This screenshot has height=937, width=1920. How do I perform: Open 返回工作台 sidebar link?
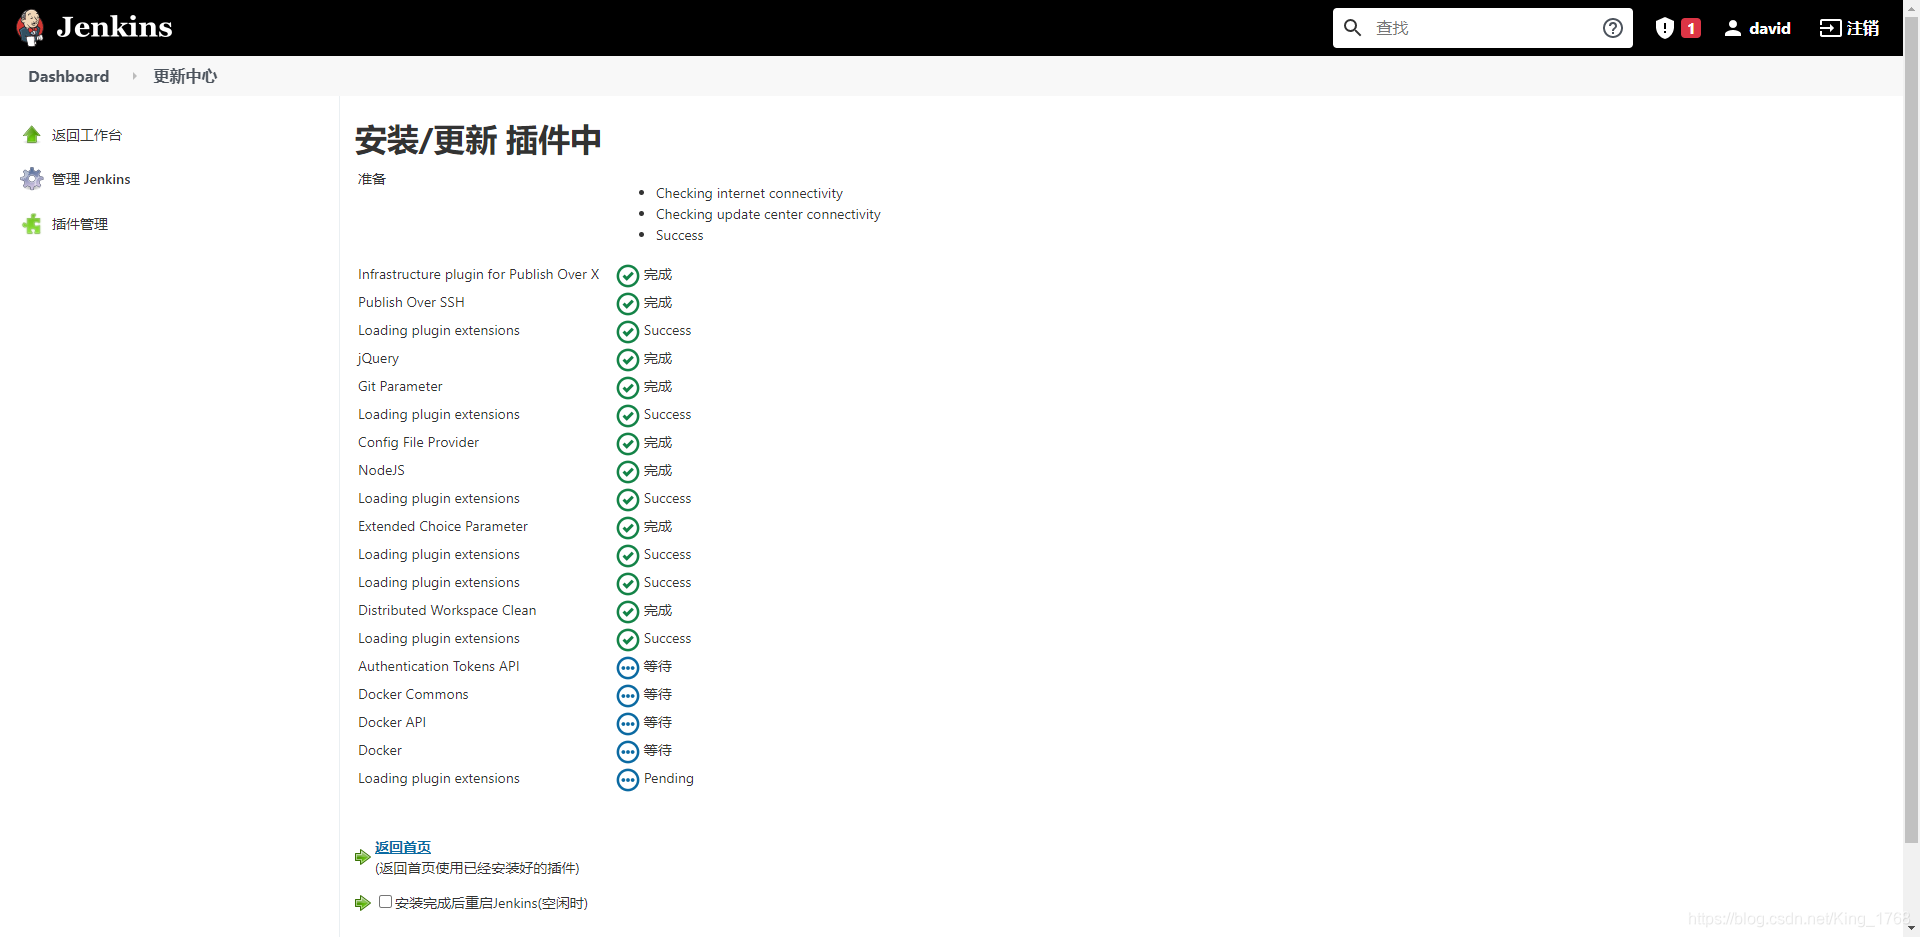pos(87,135)
